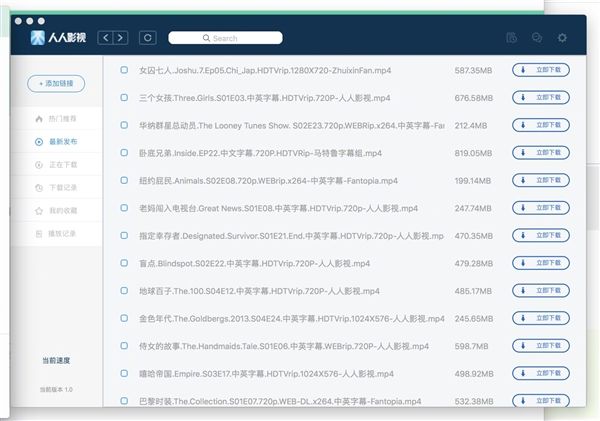Download Animals.S02E08 with 立即下载 button
The height and width of the screenshot is (421, 600).
pos(541,180)
